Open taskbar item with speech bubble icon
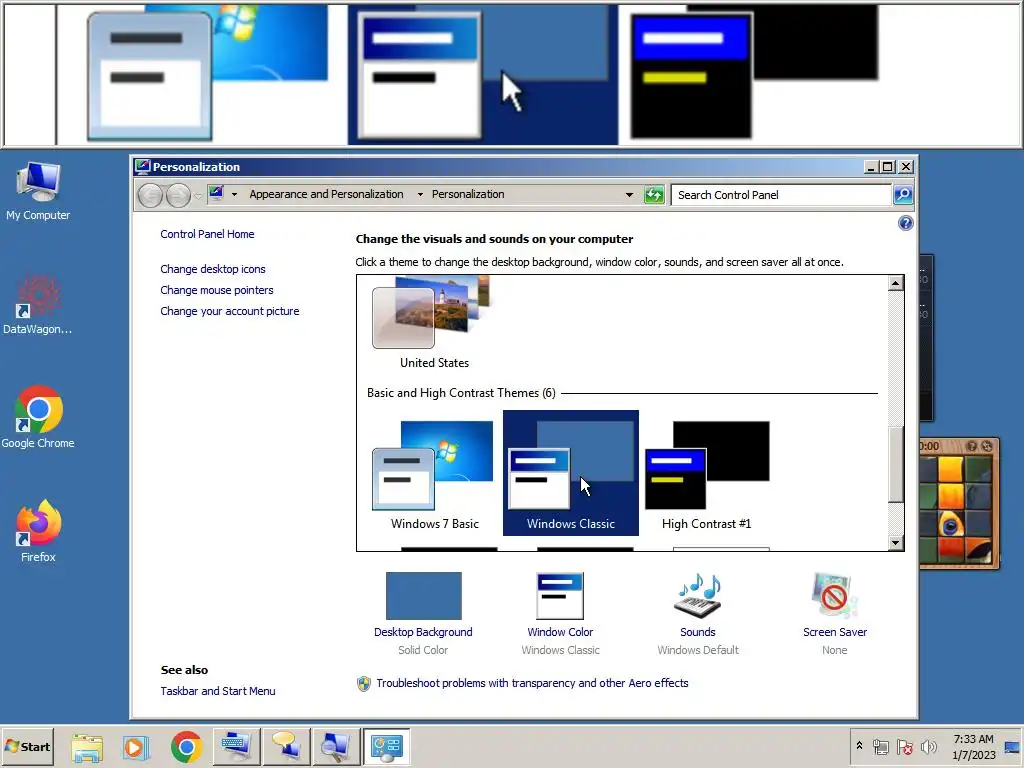This screenshot has width=1024, height=768. (286, 746)
